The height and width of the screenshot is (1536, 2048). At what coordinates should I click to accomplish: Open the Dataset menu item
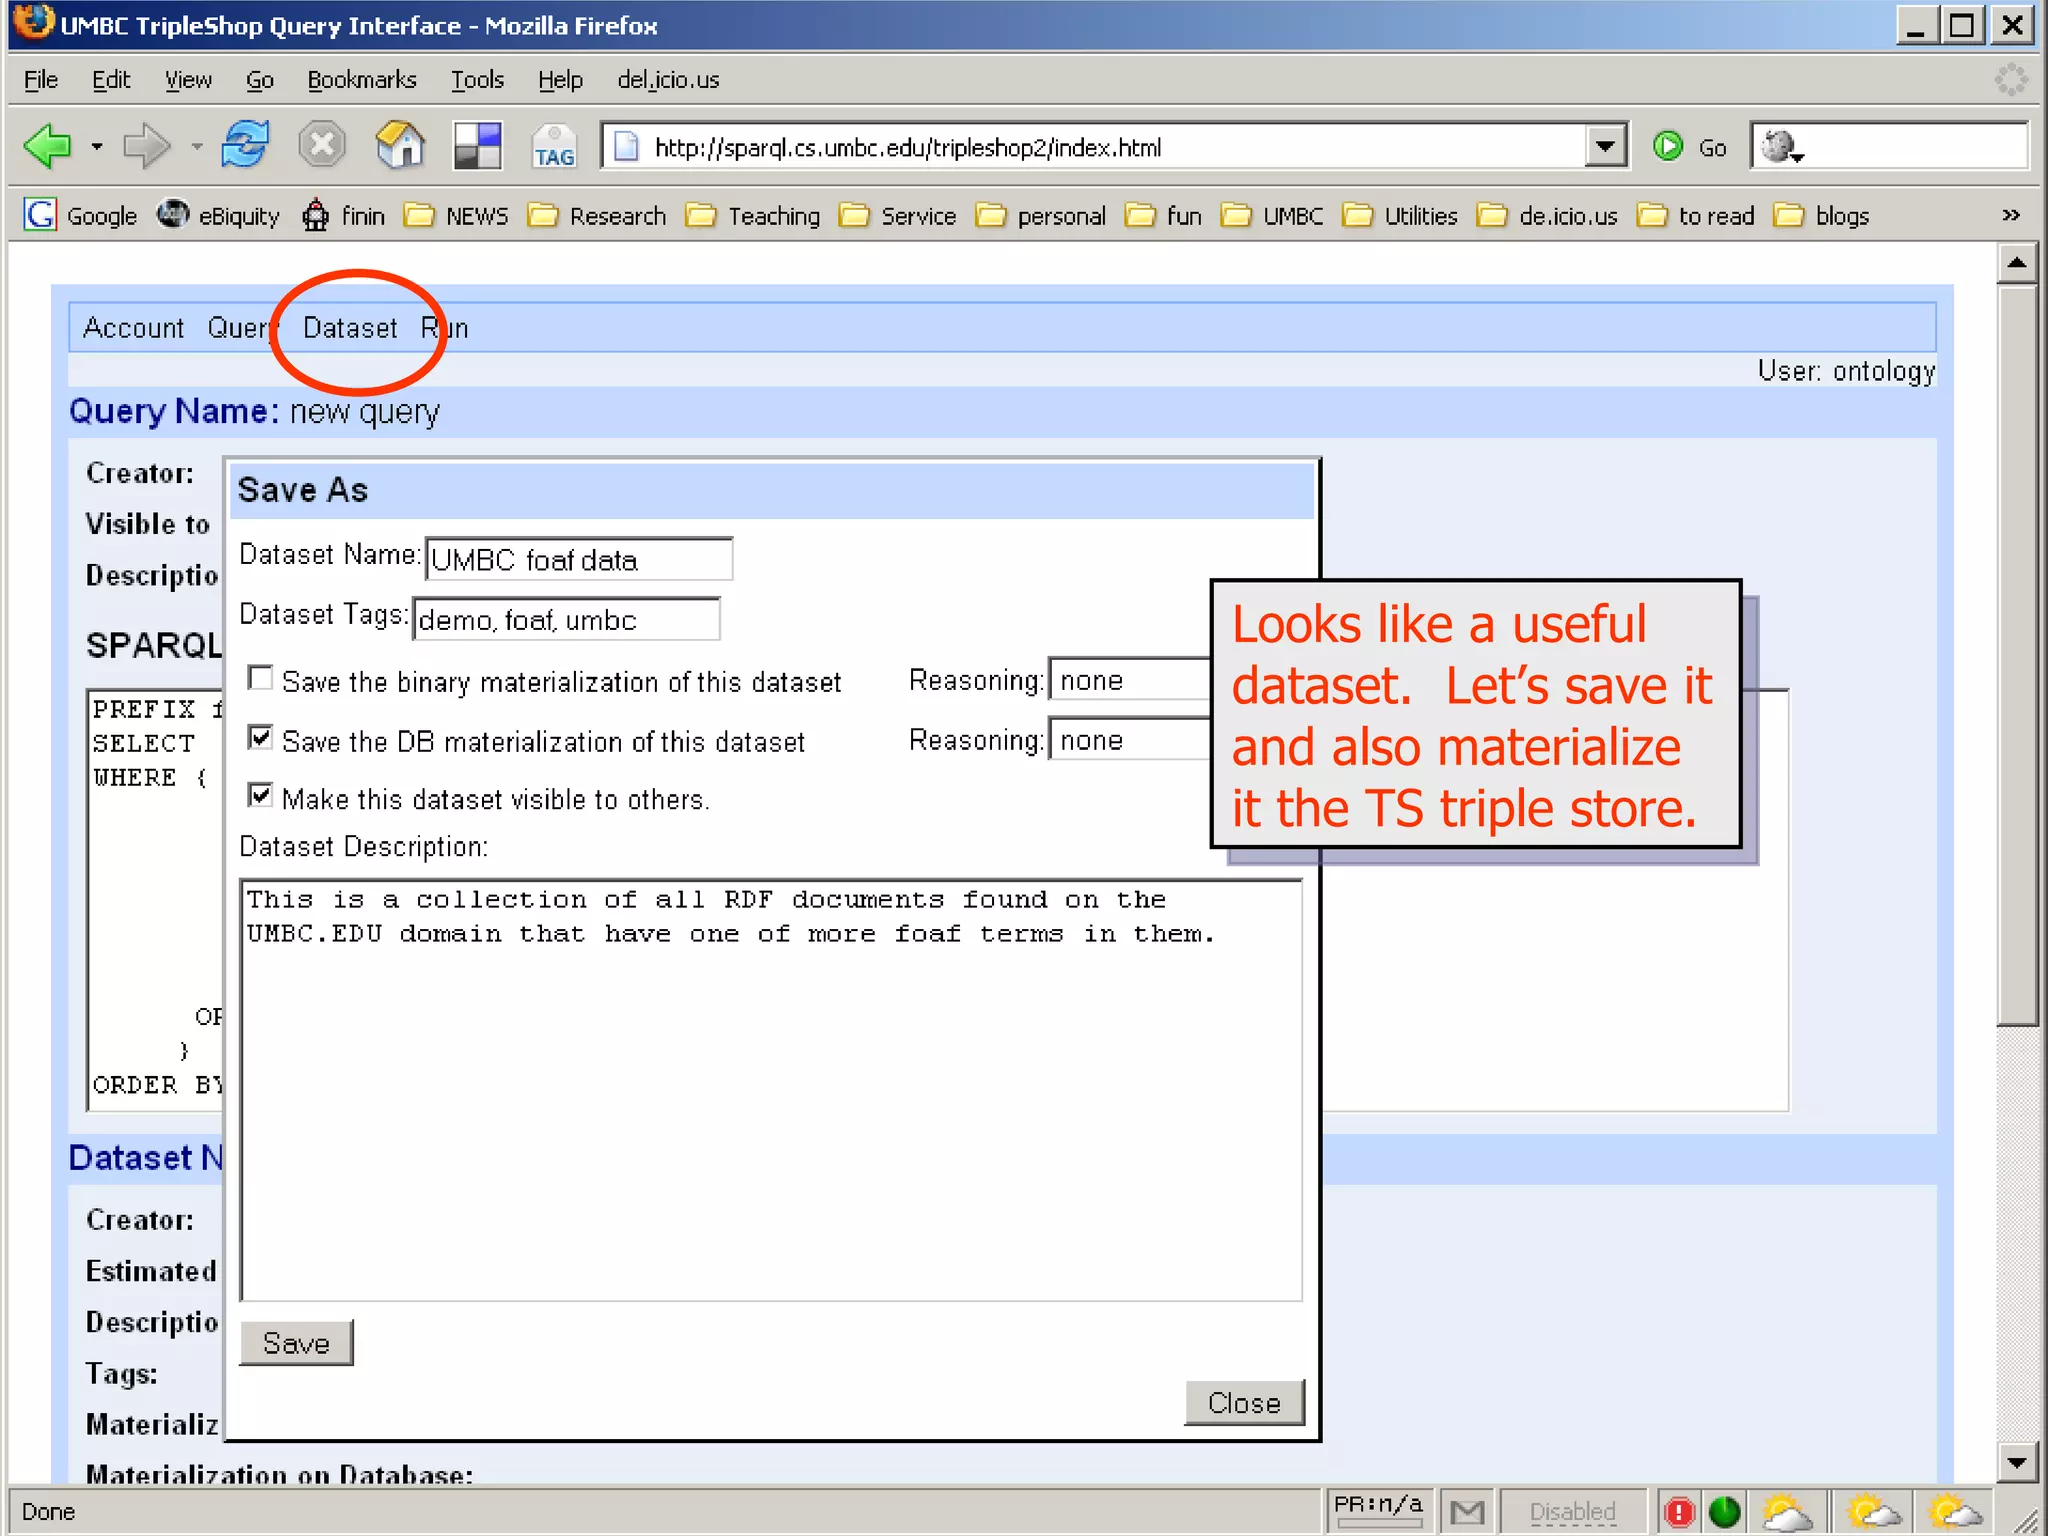coord(350,328)
